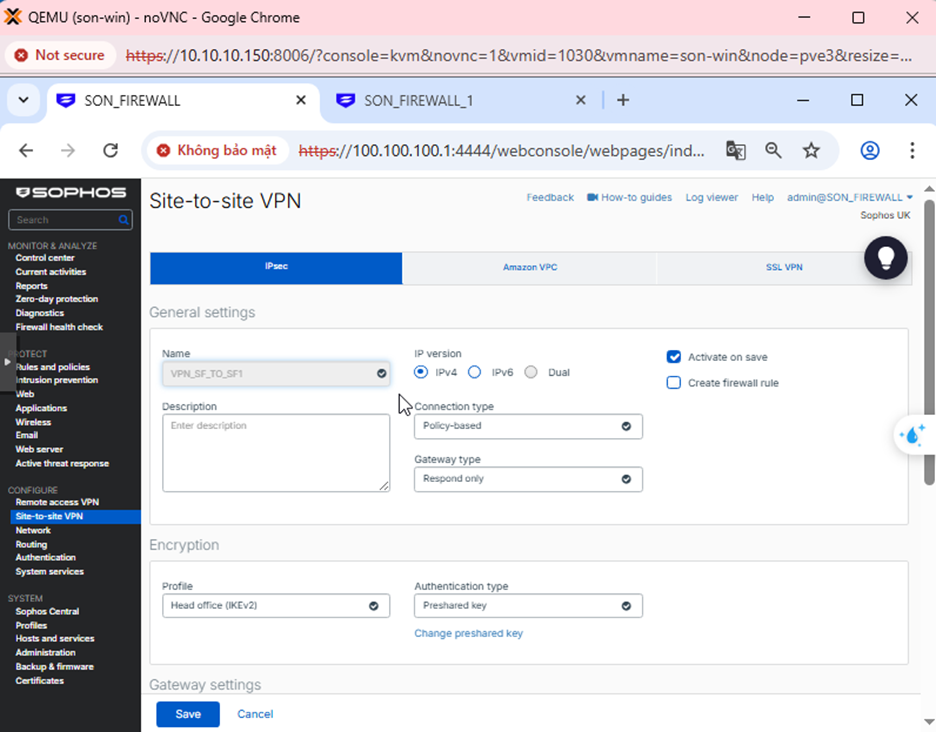Enable the Create firewall rule checkbox
Image resolution: width=936 pixels, height=732 pixels.
pos(674,383)
